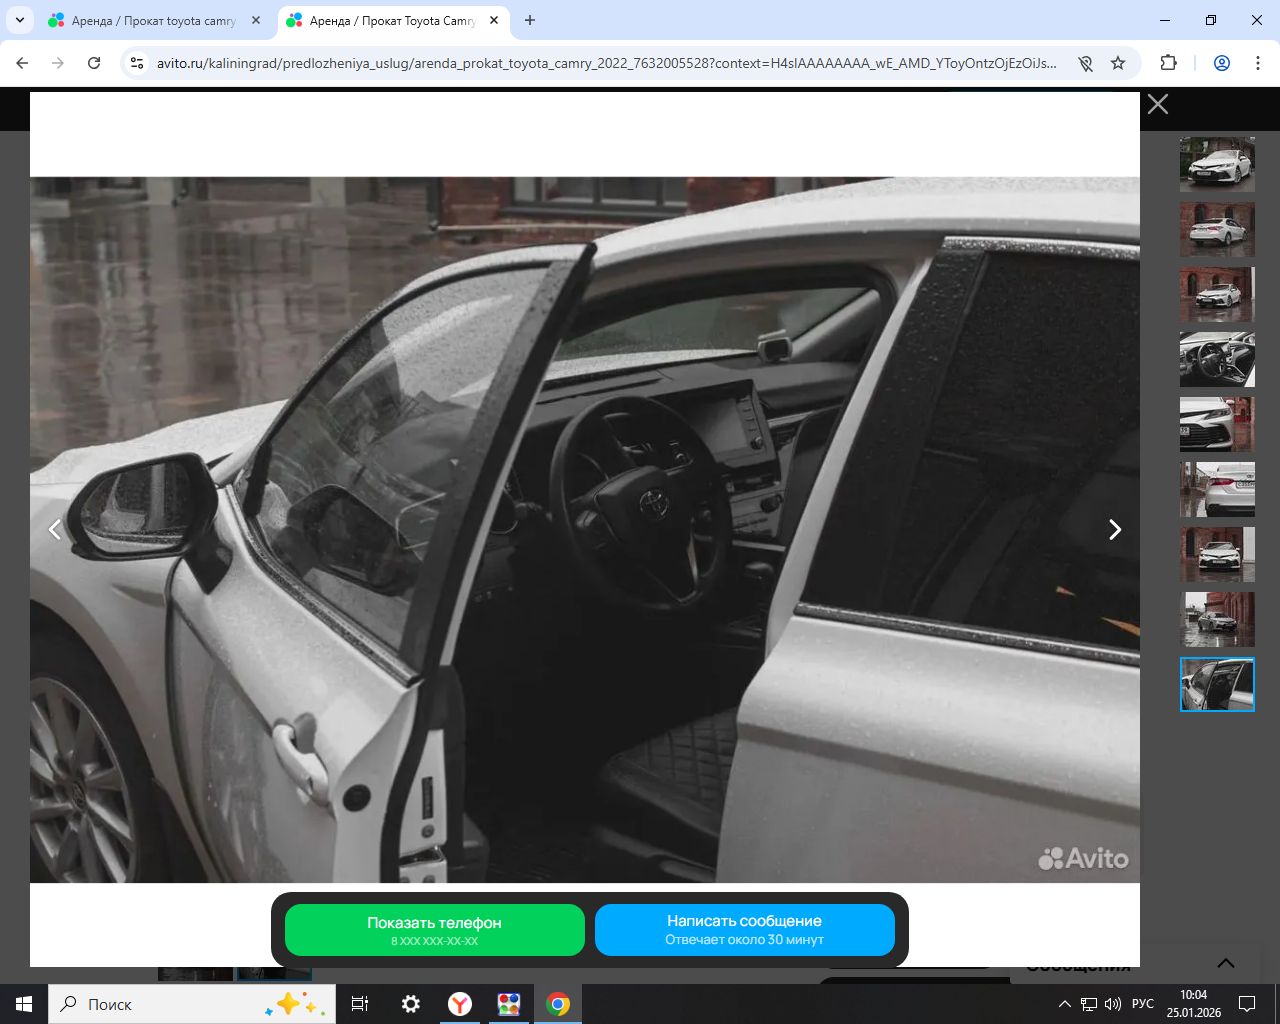View site information icon in address bar

coord(138,63)
